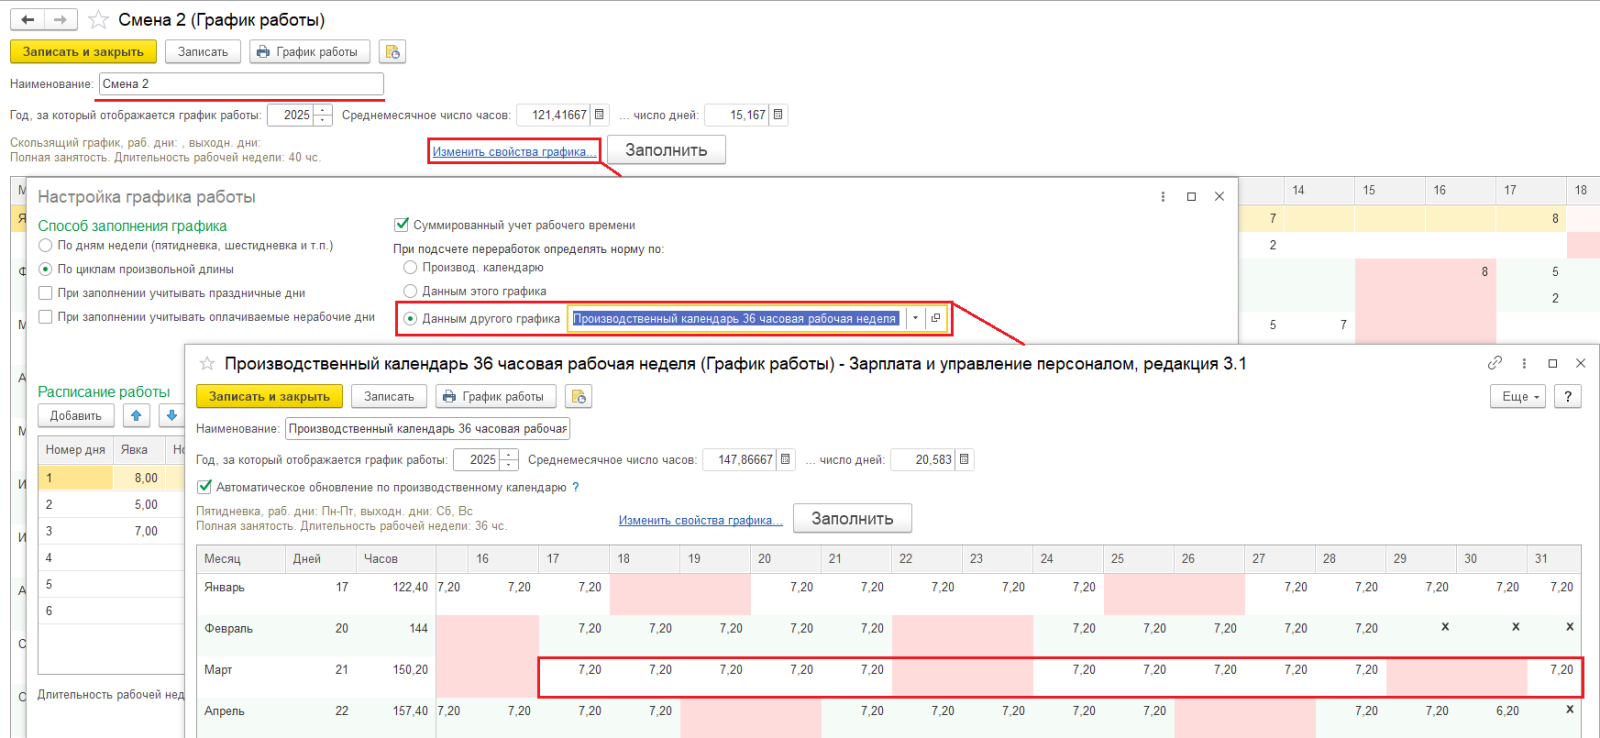Move schedule row up with the blue up arrow
This screenshot has height=738, width=1600.
(x=136, y=416)
